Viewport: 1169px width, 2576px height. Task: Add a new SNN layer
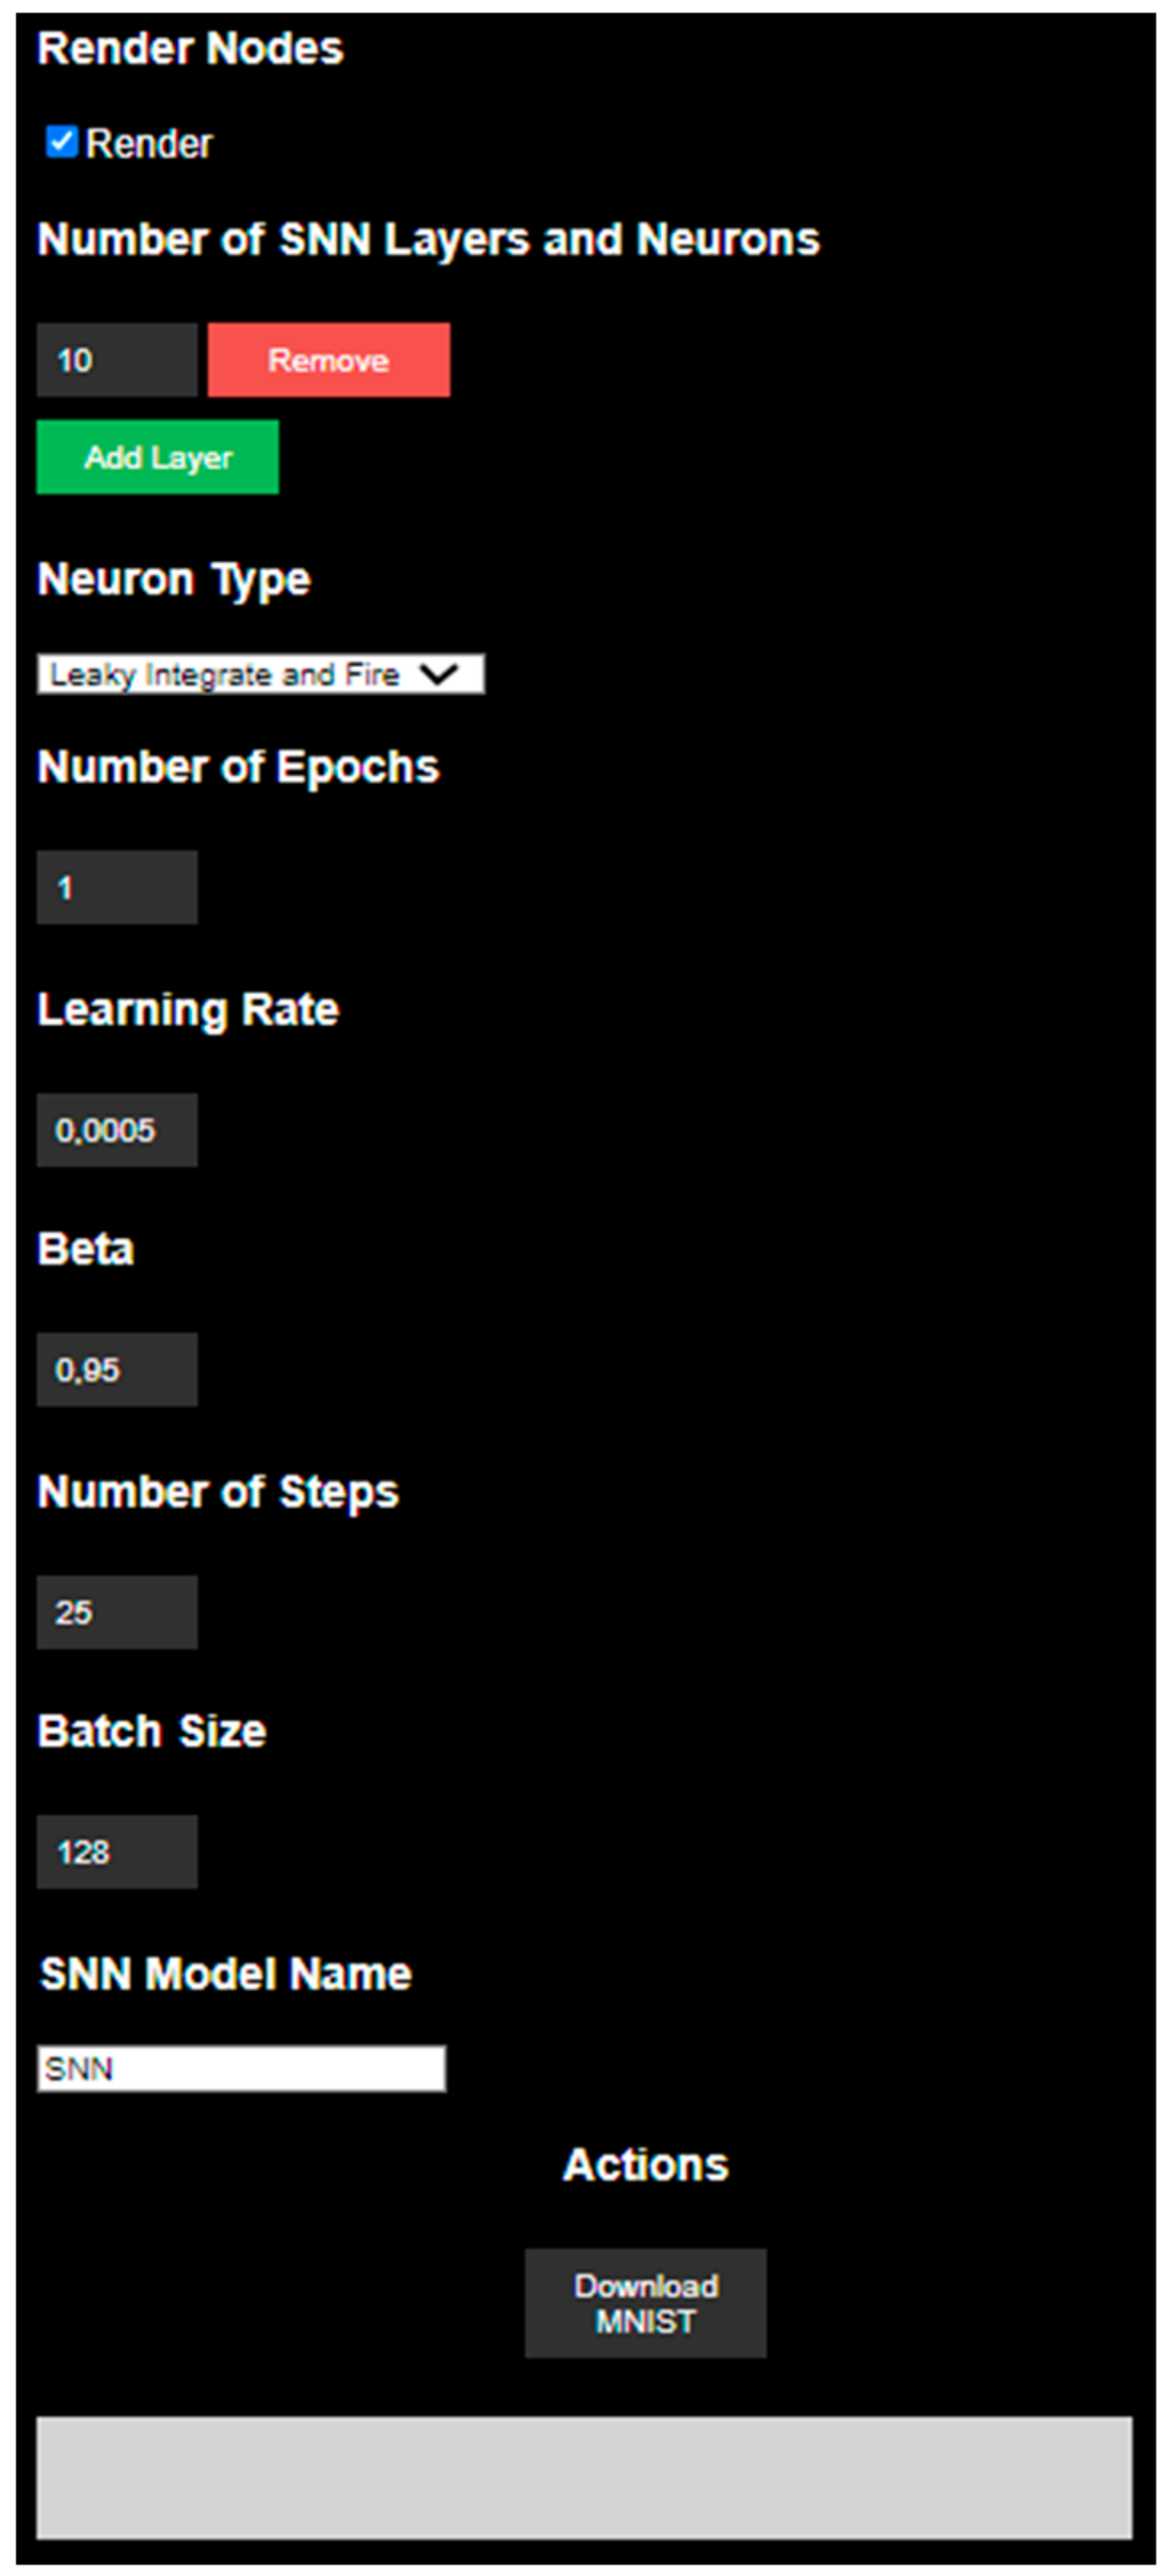click(158, 457)
